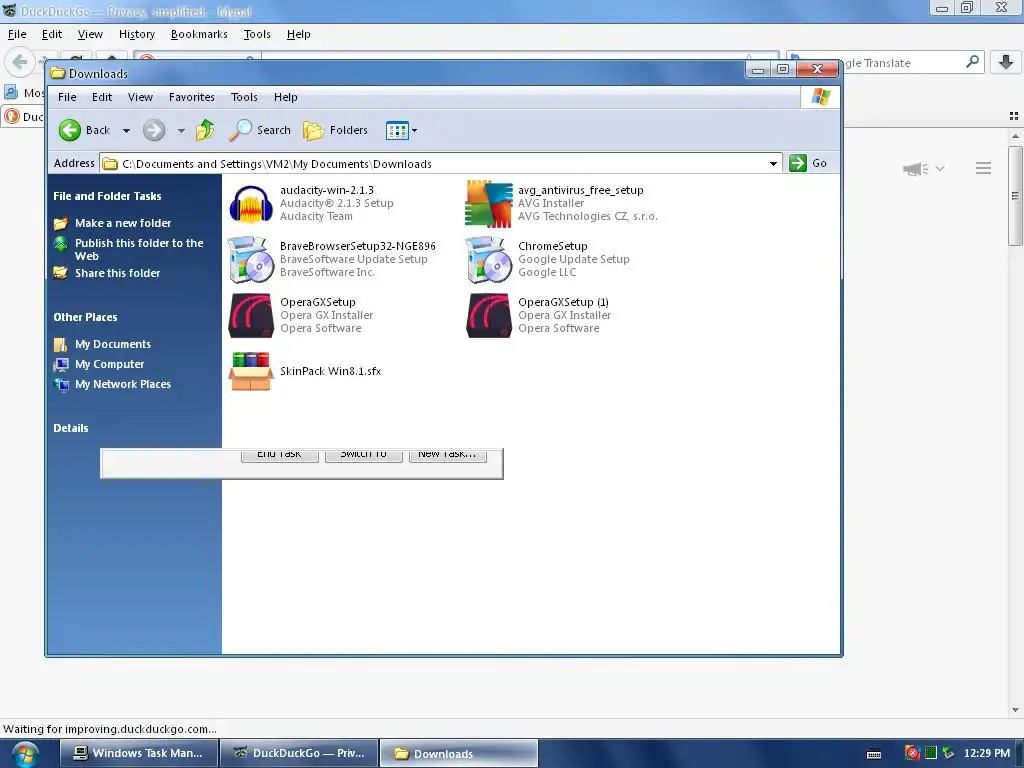Screen dimensions: 1024x768
Task: Select the OperaGXSetup (1) installer icon
Action: click(488, 315)
